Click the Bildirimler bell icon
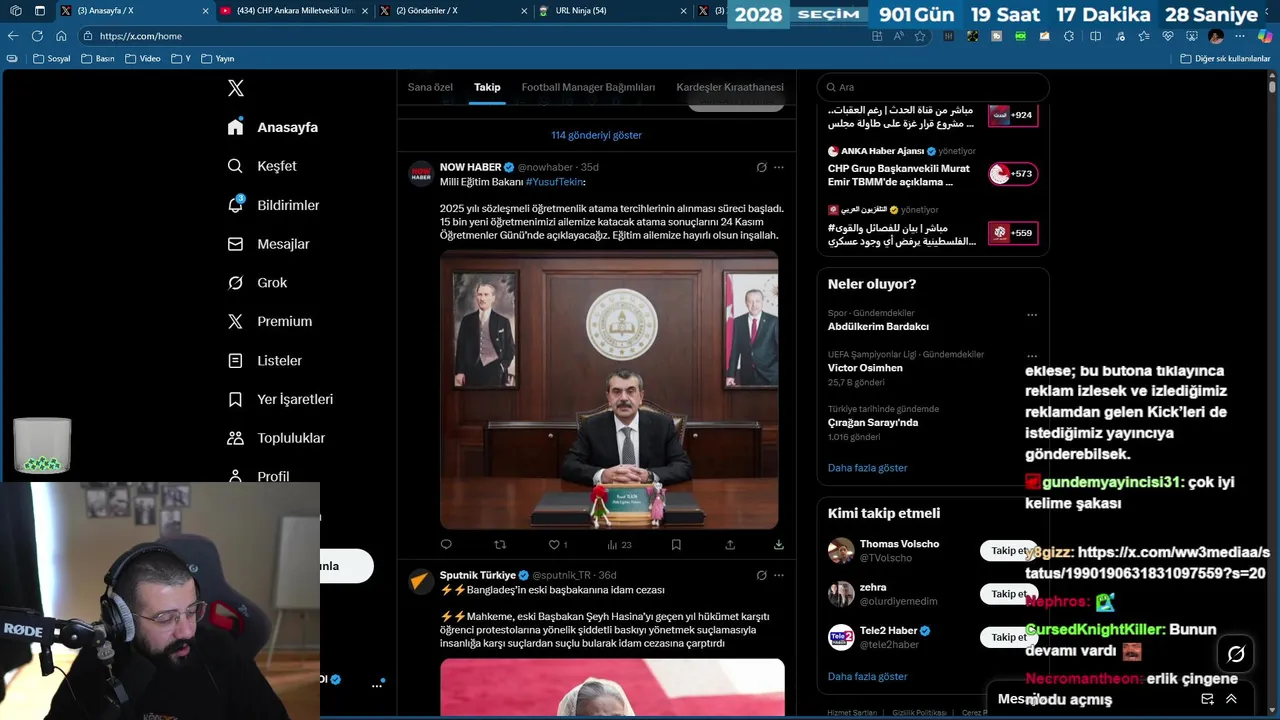This screenshot has height=720, width=1280. 235,205
